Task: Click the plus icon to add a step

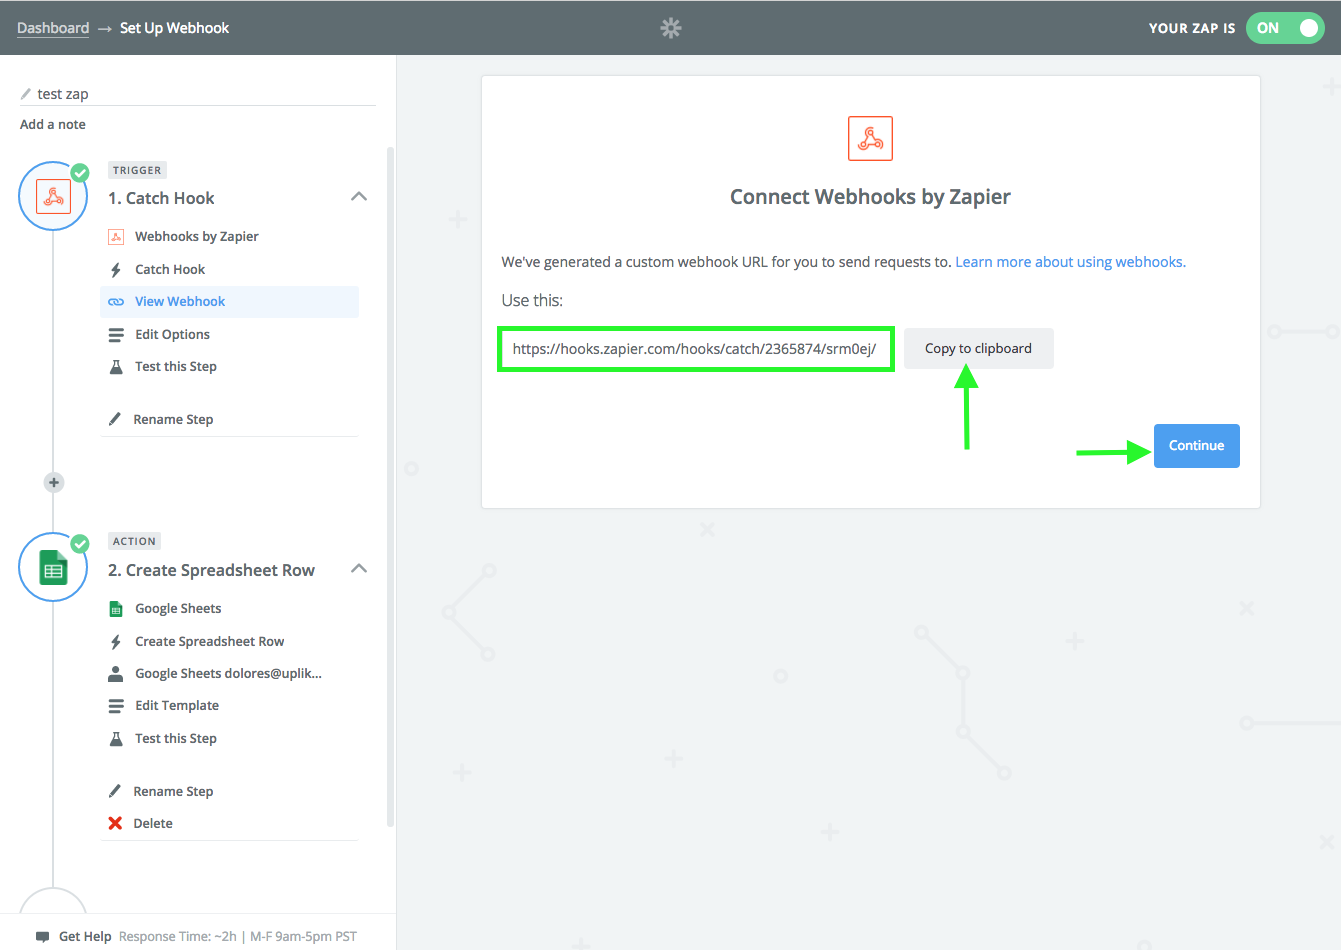Action: pos(54,483)
